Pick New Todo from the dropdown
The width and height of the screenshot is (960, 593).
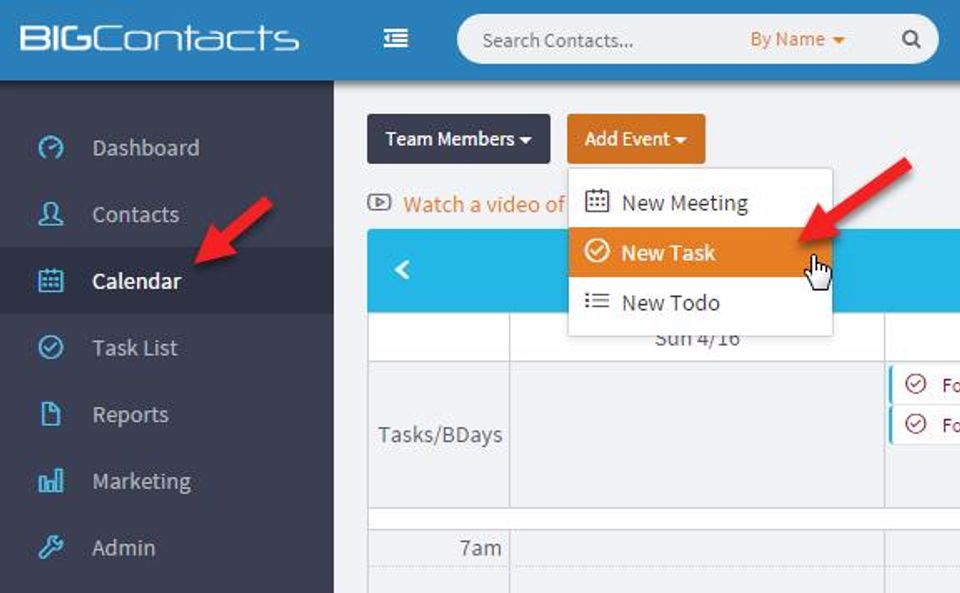coord(670,303)
